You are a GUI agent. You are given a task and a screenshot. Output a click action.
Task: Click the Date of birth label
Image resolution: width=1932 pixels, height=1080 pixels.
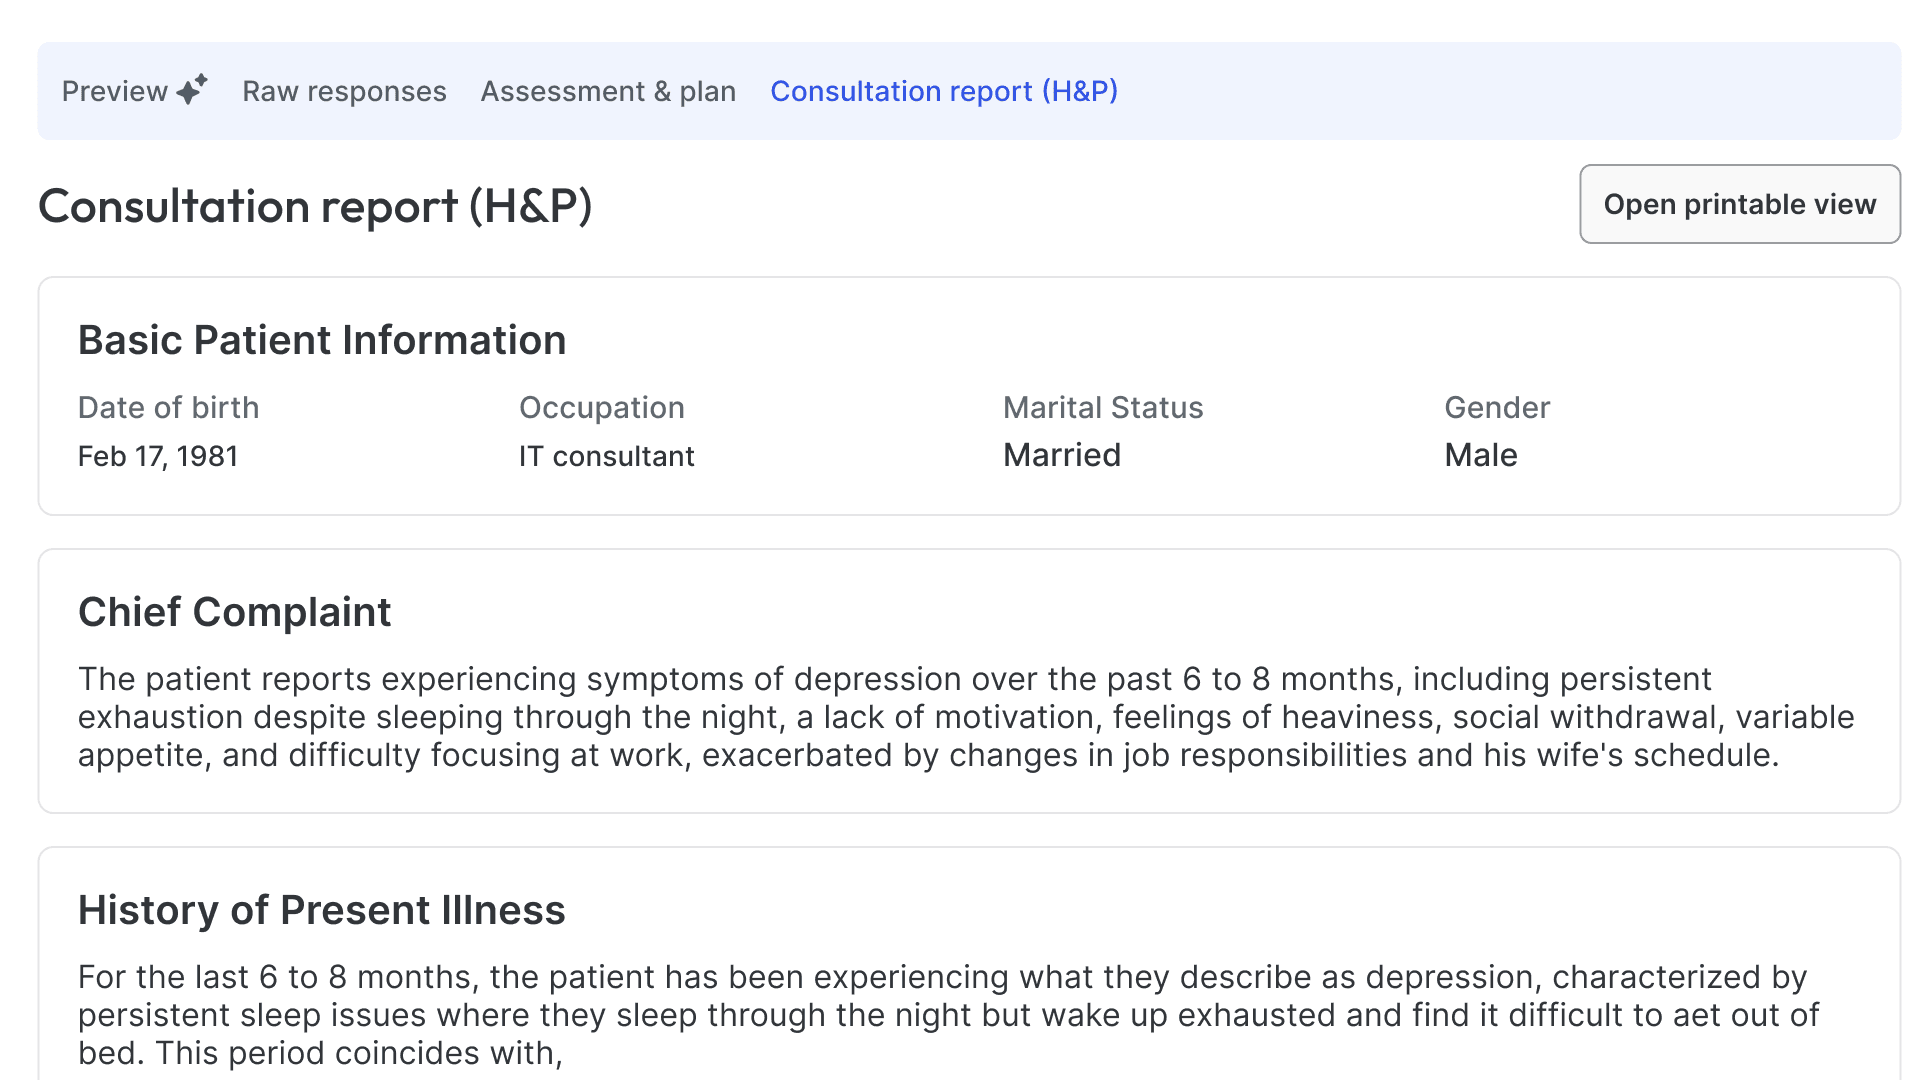[x=168, y=407]
